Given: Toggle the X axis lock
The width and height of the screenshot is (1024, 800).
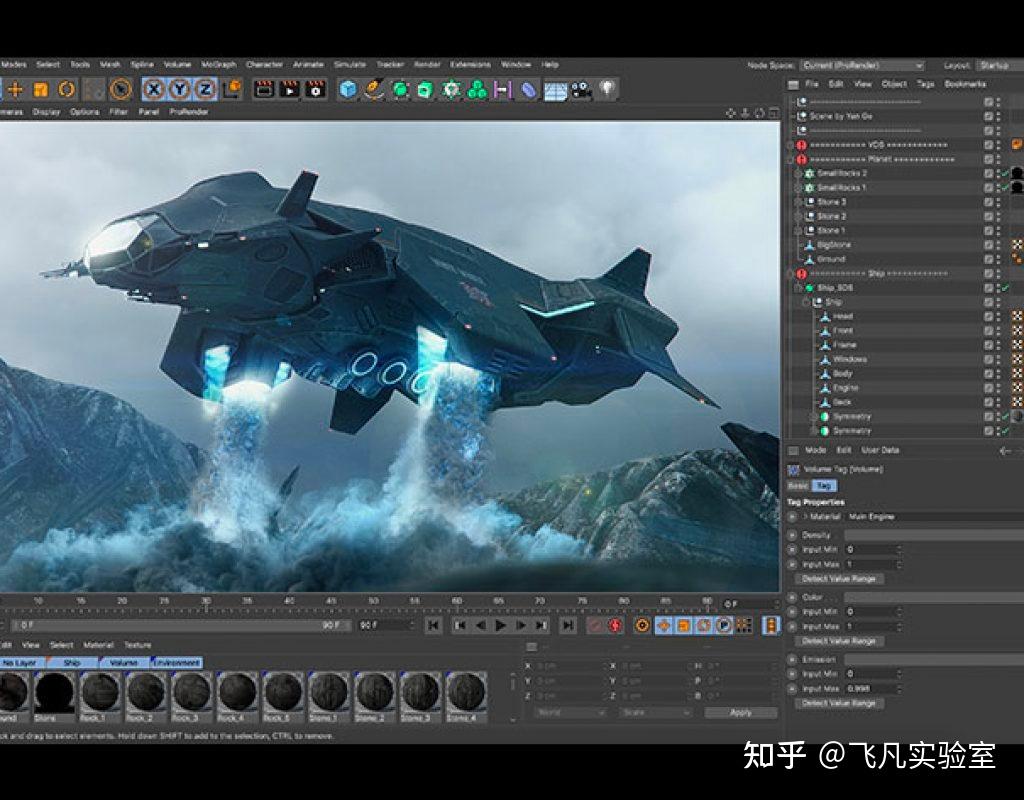Looking at the screenshot, I should pyautogui.click(x=154, y=89).
